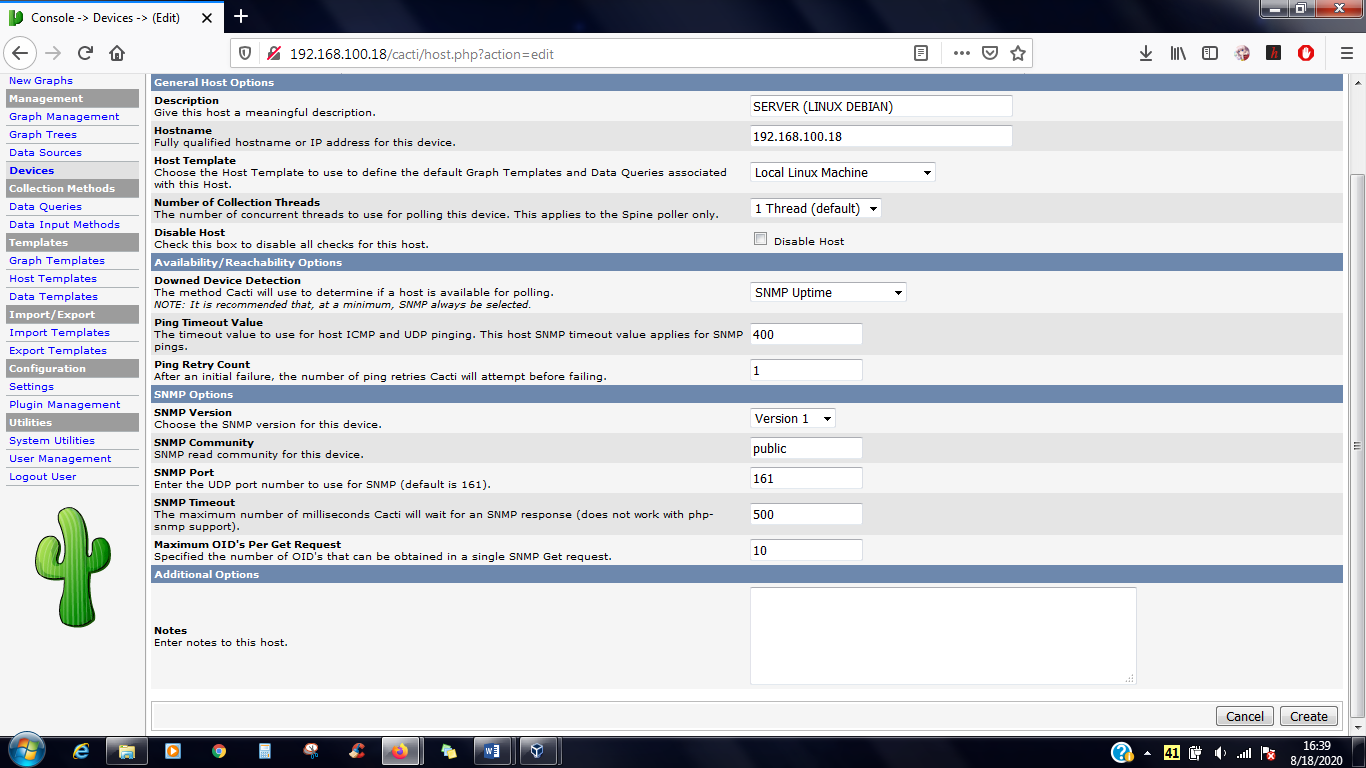Image resolution: width=1366 pixels, height=768 pixels.
Task: Open the Firefox library icon
Action: 1178,54
